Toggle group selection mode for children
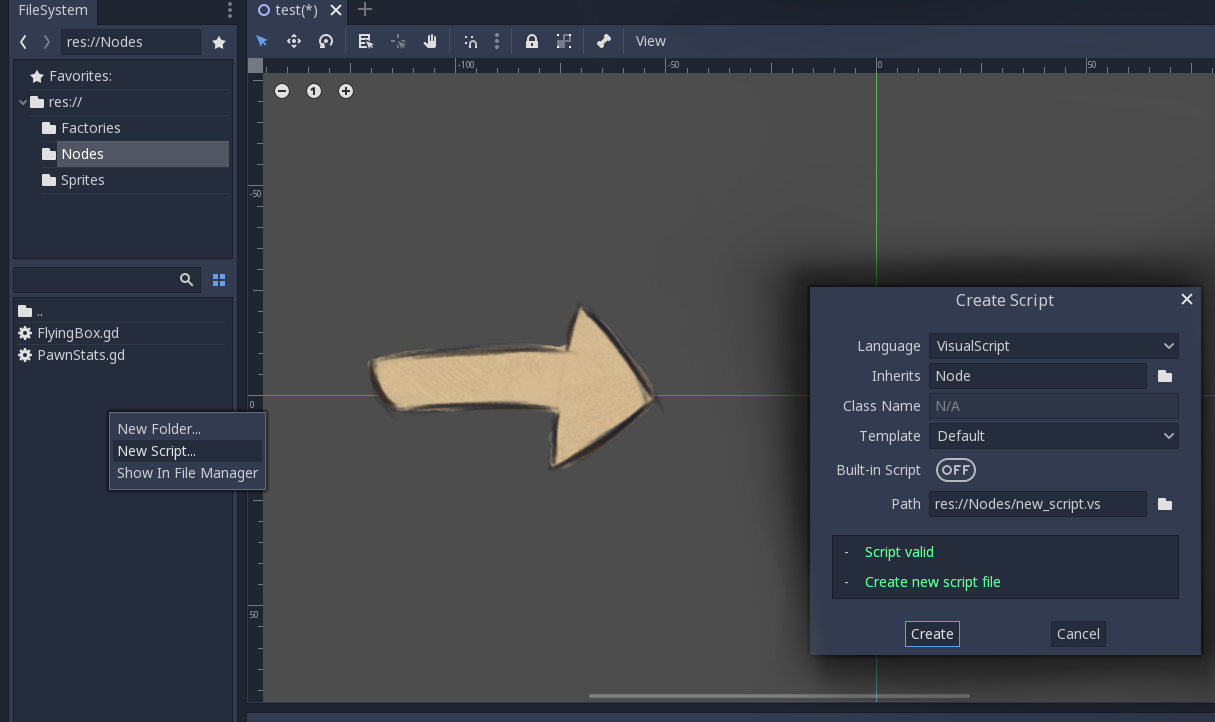This screenshot has width=1215, height=722. [x=563, y=41]
